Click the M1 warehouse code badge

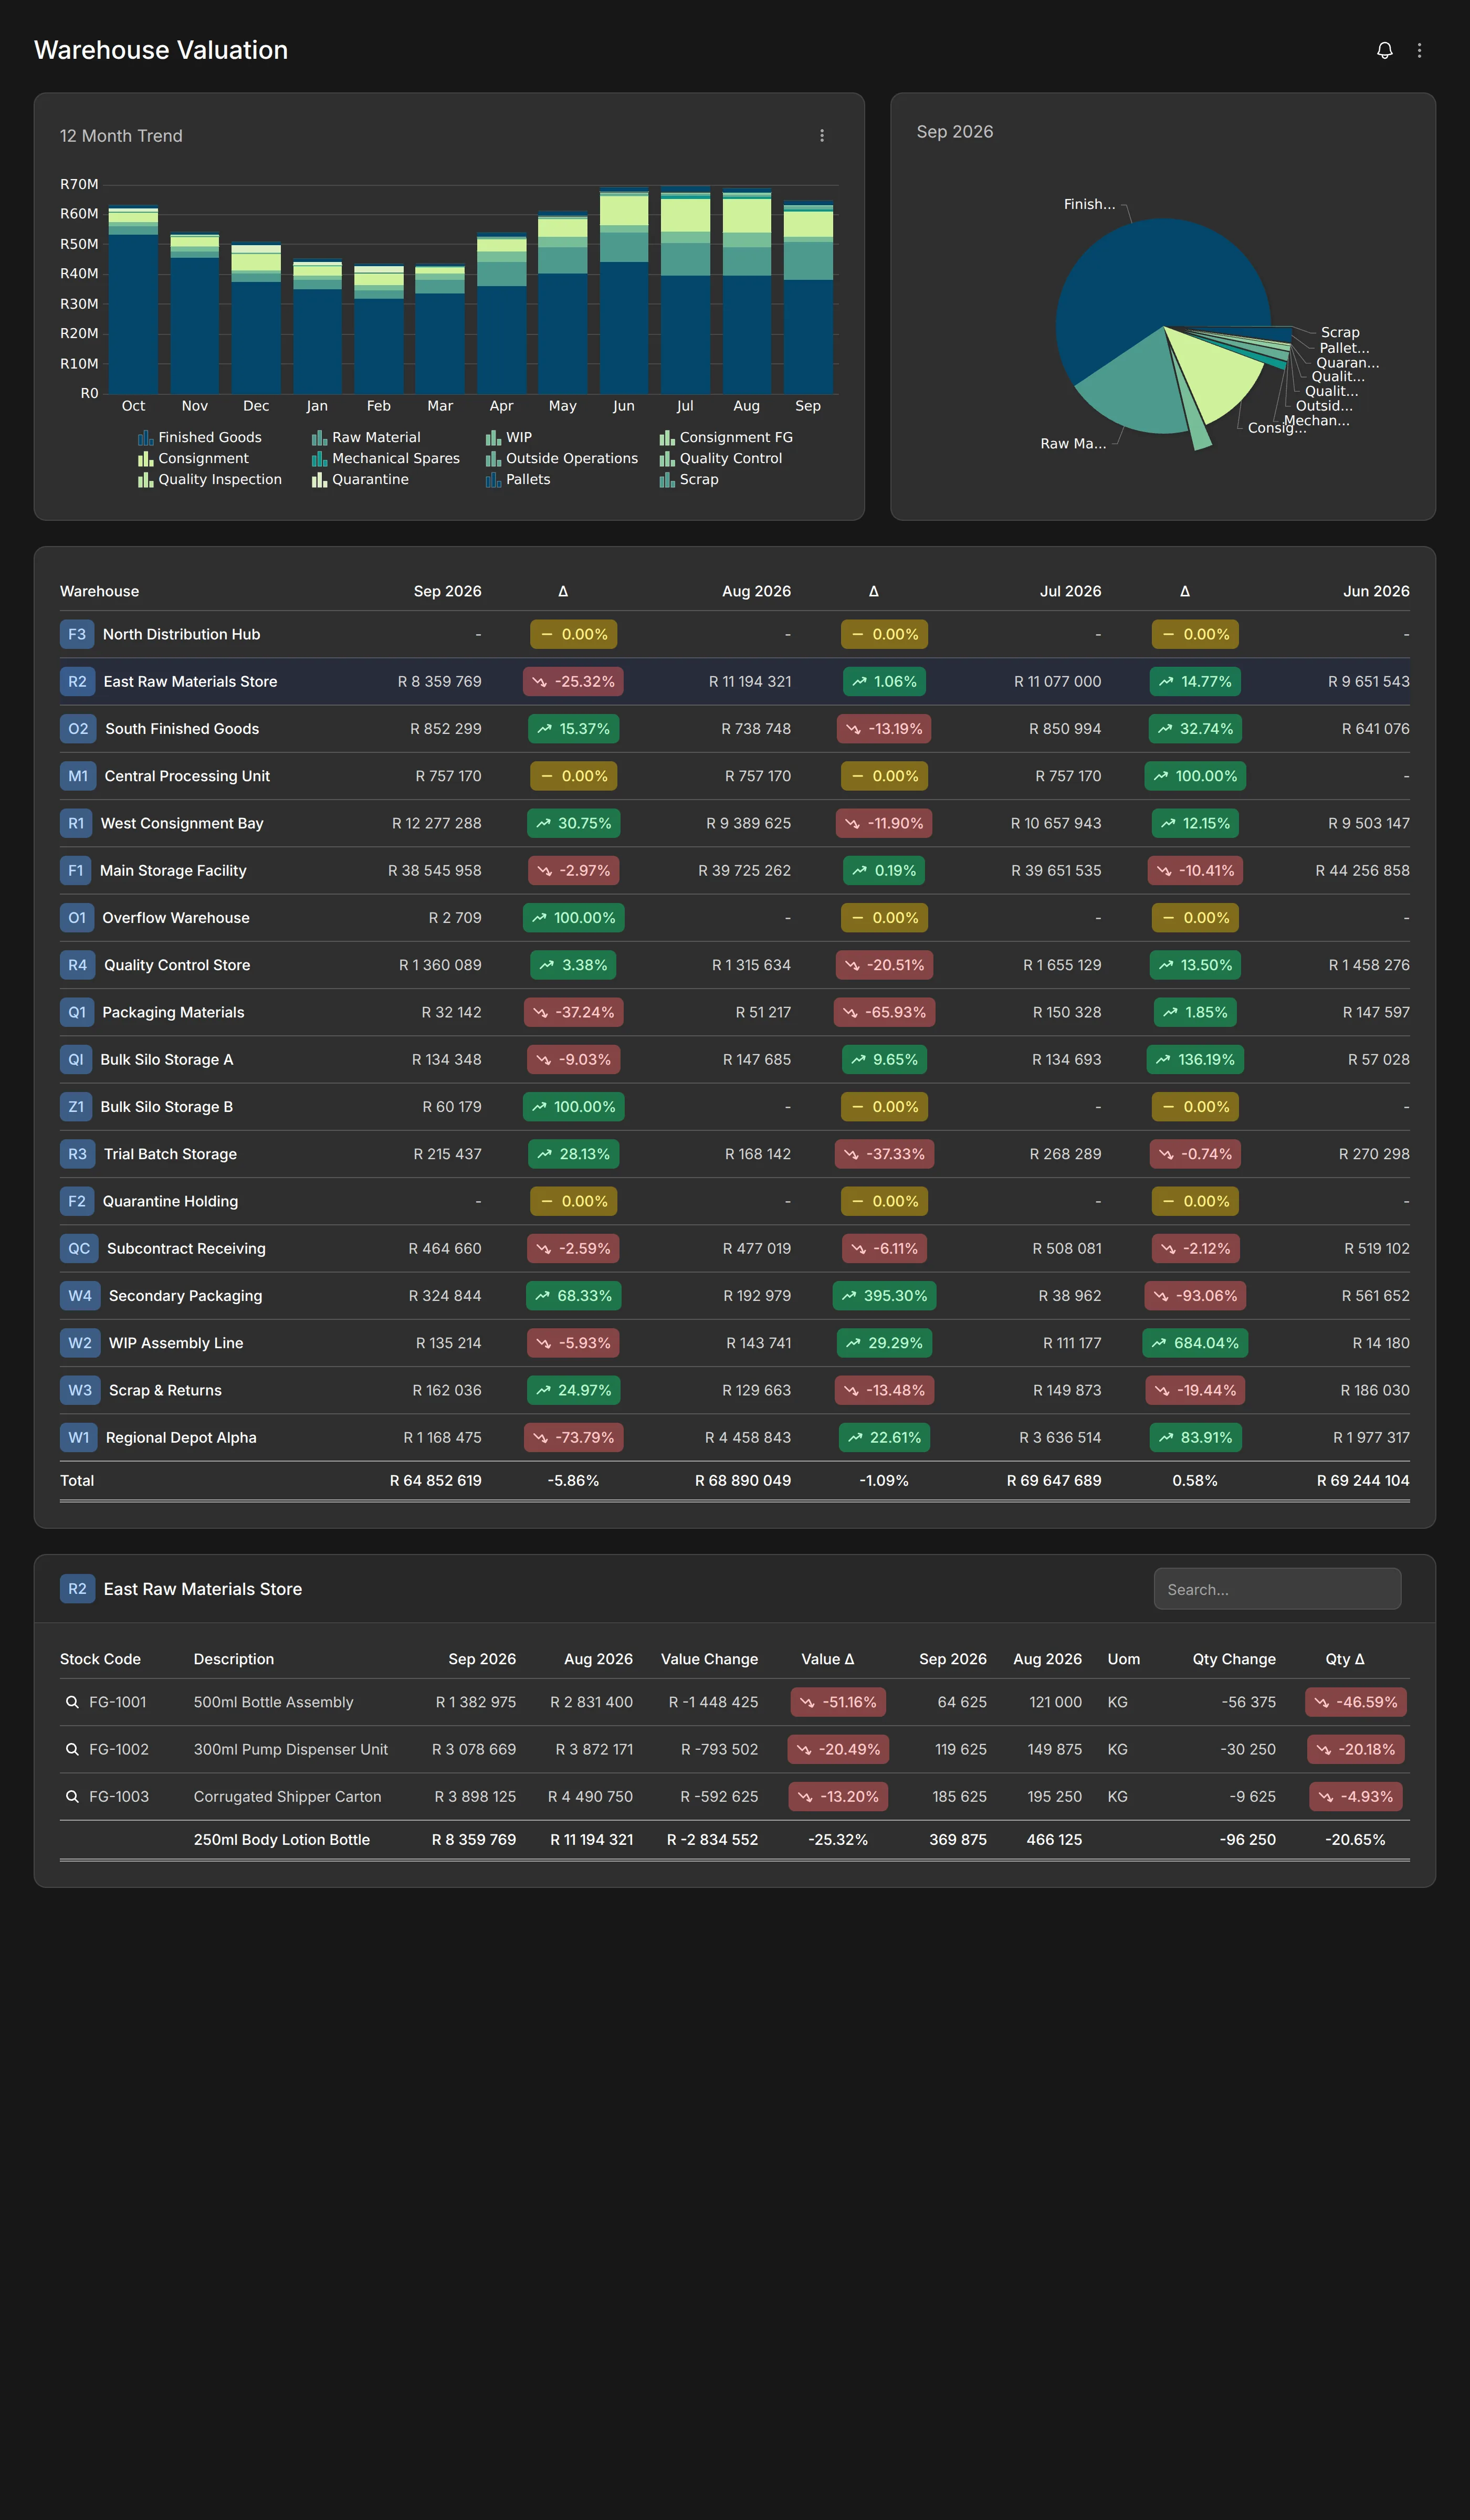78,775
